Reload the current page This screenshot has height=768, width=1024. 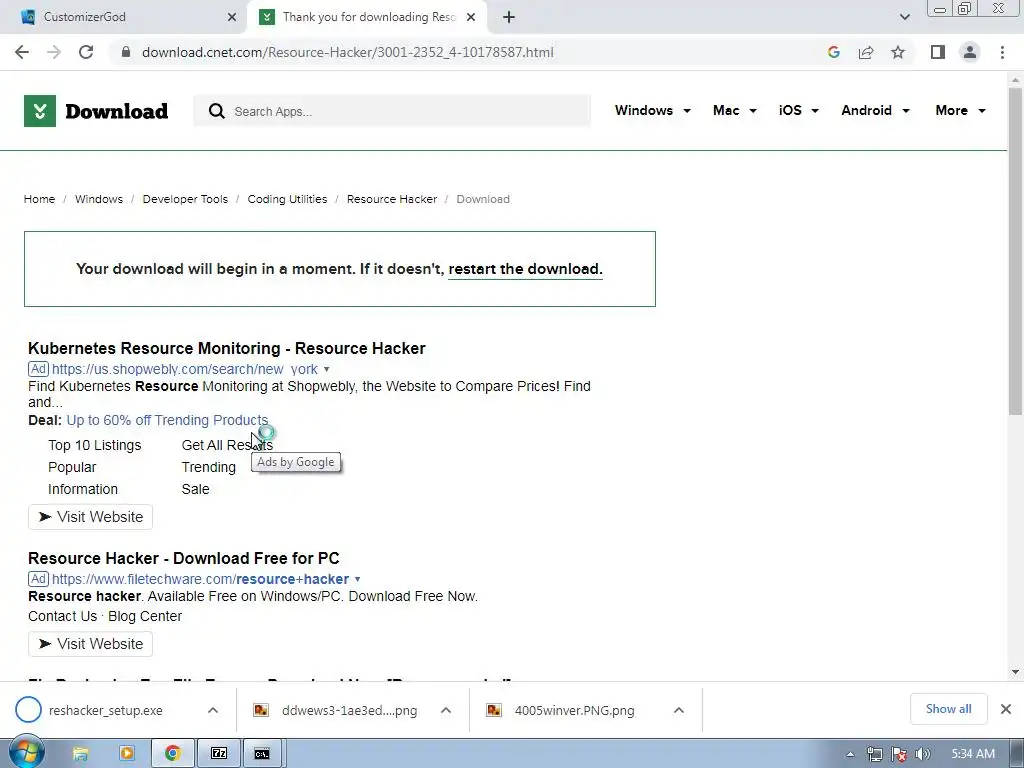pyautogui.click(x=86, y=52)
